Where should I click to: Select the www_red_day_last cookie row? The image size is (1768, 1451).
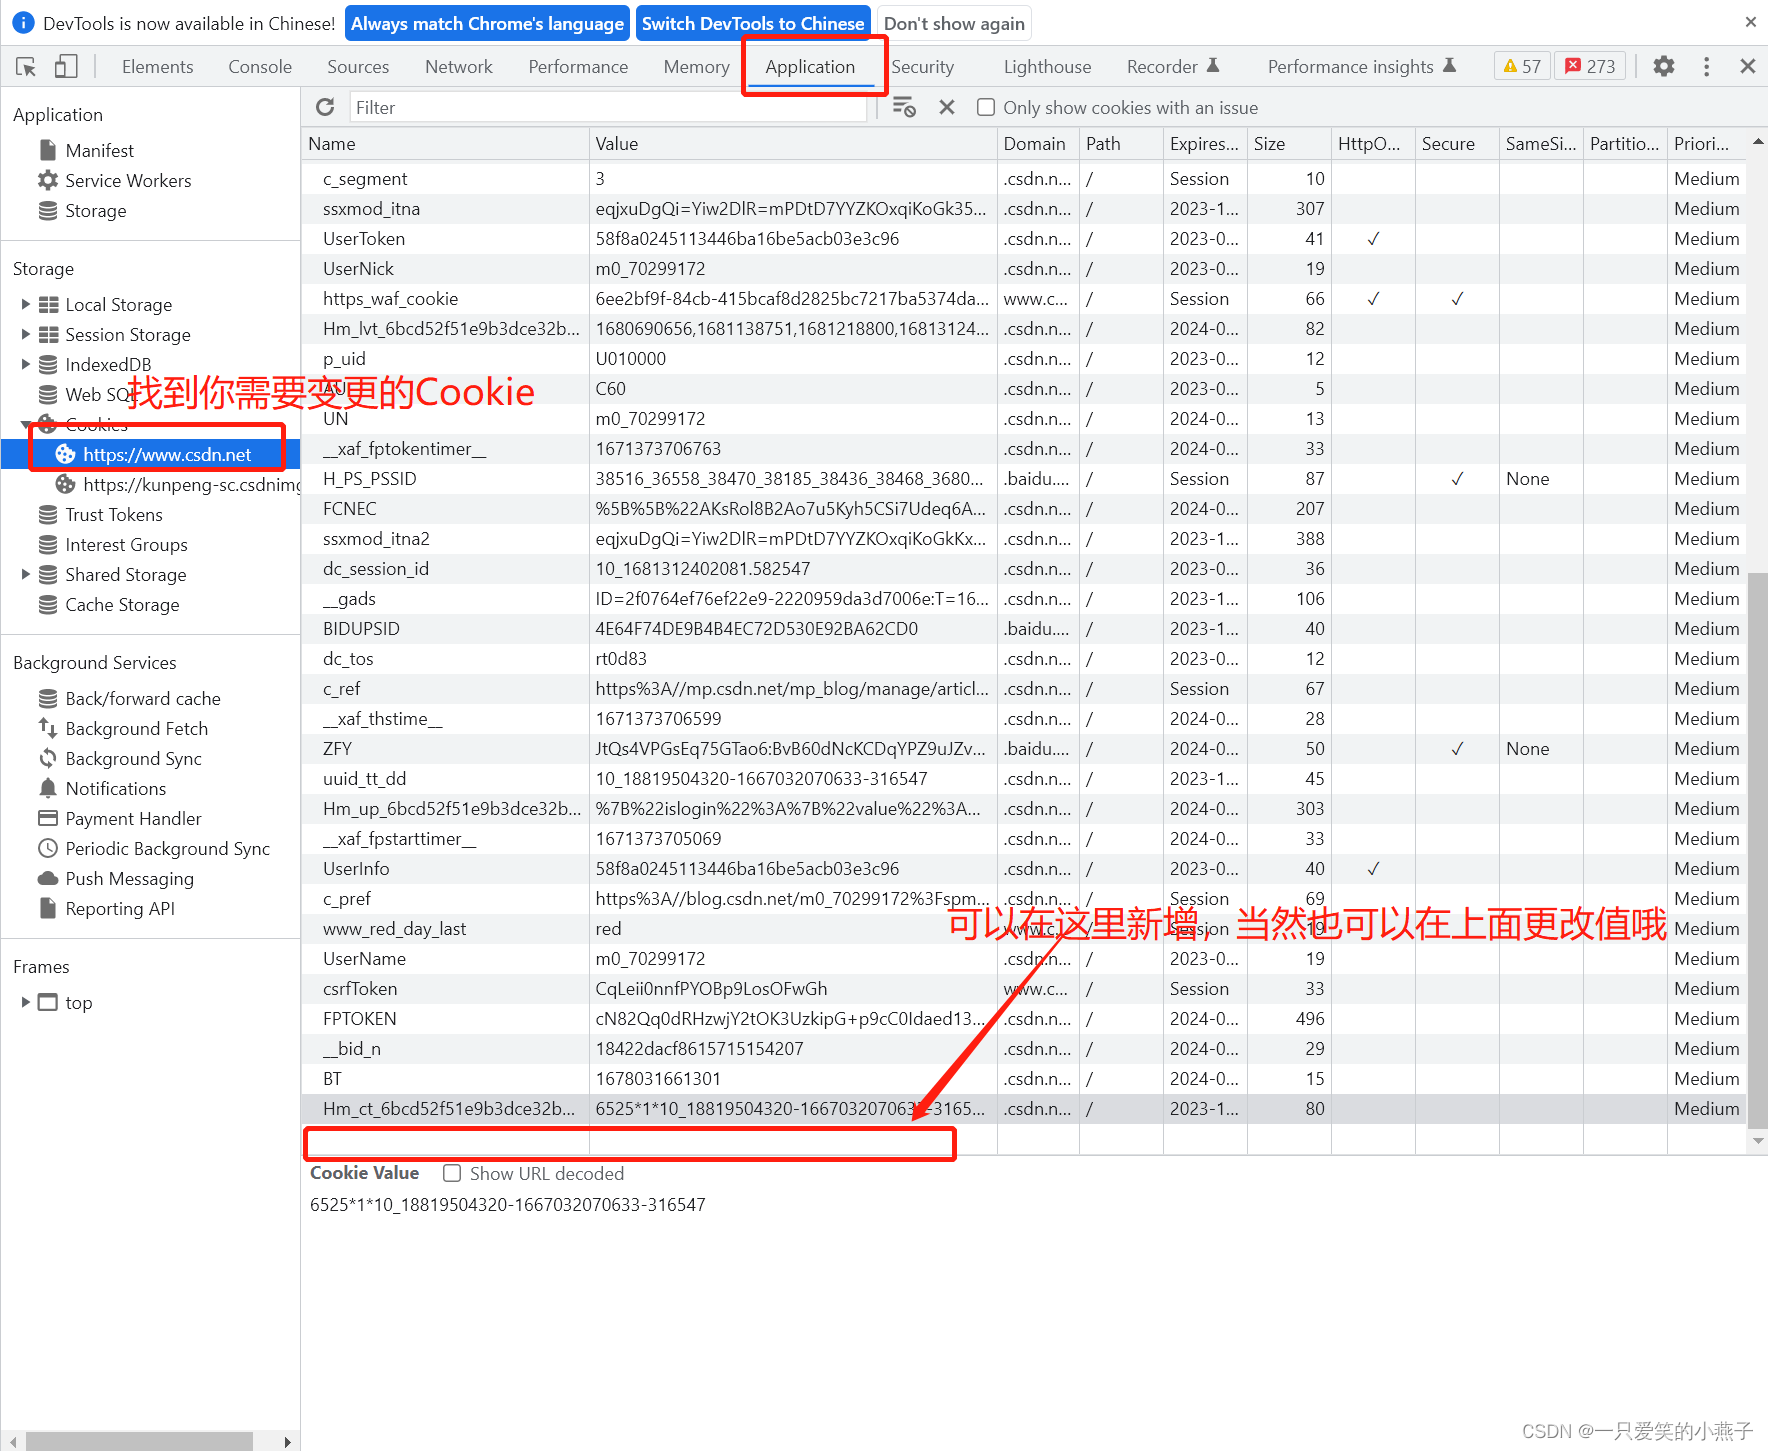click(1024, 929)
